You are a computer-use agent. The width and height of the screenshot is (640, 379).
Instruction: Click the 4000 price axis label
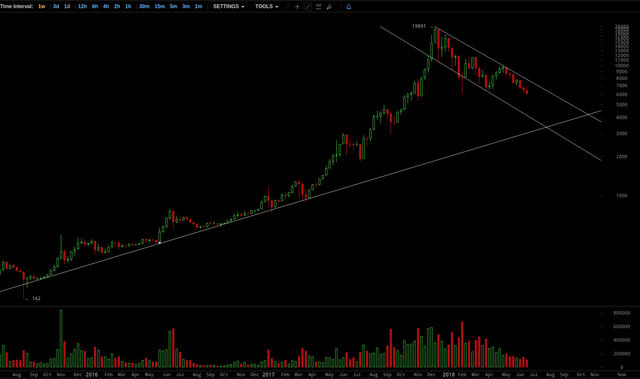pyautogui.click(x=622, y=117)
